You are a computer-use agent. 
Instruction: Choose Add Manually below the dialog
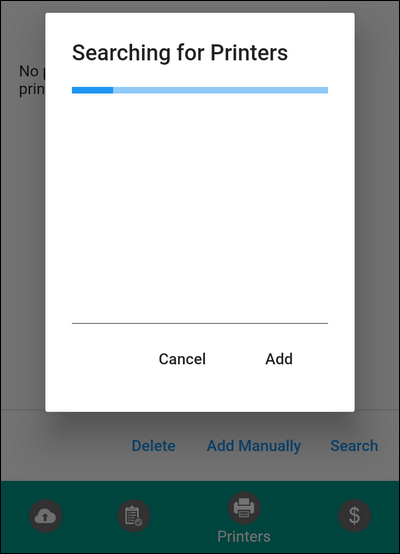254,446
